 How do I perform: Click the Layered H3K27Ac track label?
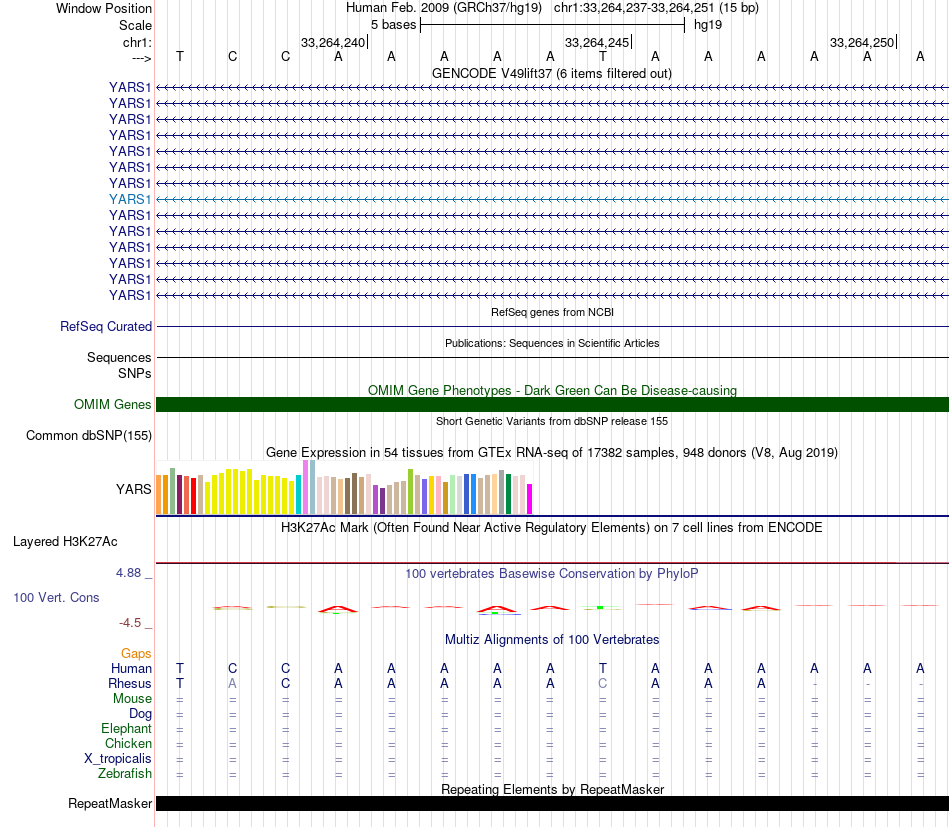[65, 542]
